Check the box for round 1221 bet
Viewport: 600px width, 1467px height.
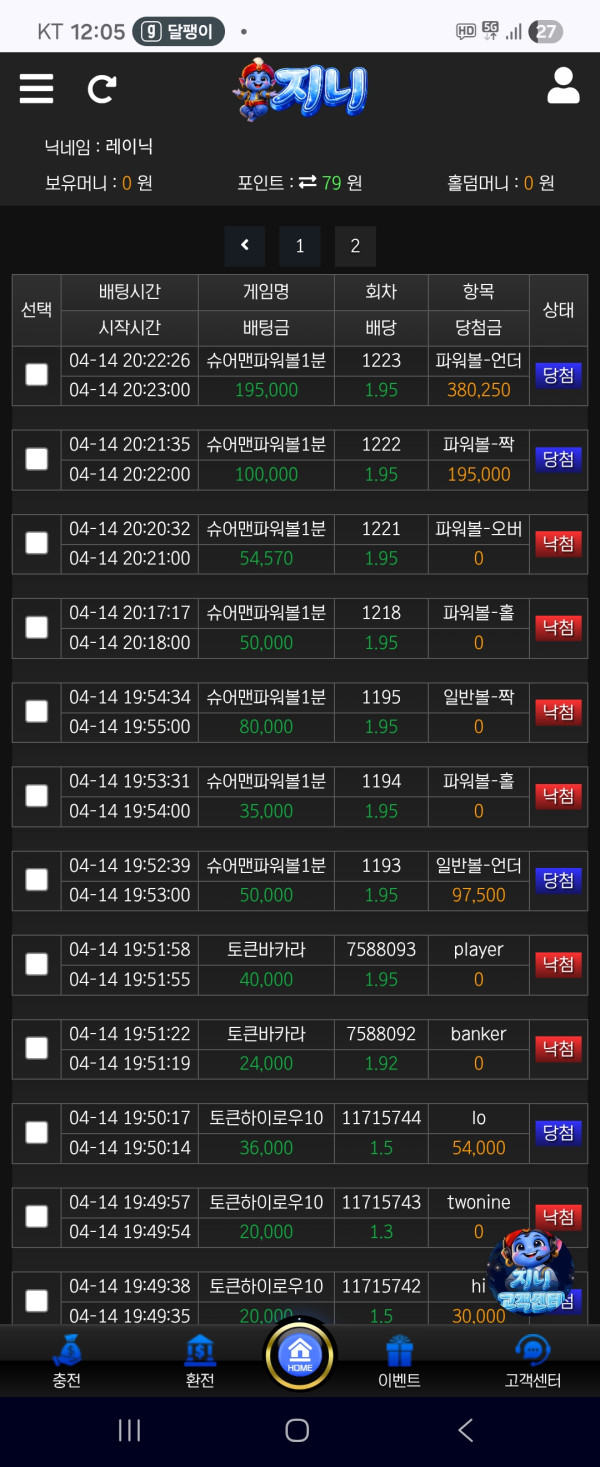[36, 543]
